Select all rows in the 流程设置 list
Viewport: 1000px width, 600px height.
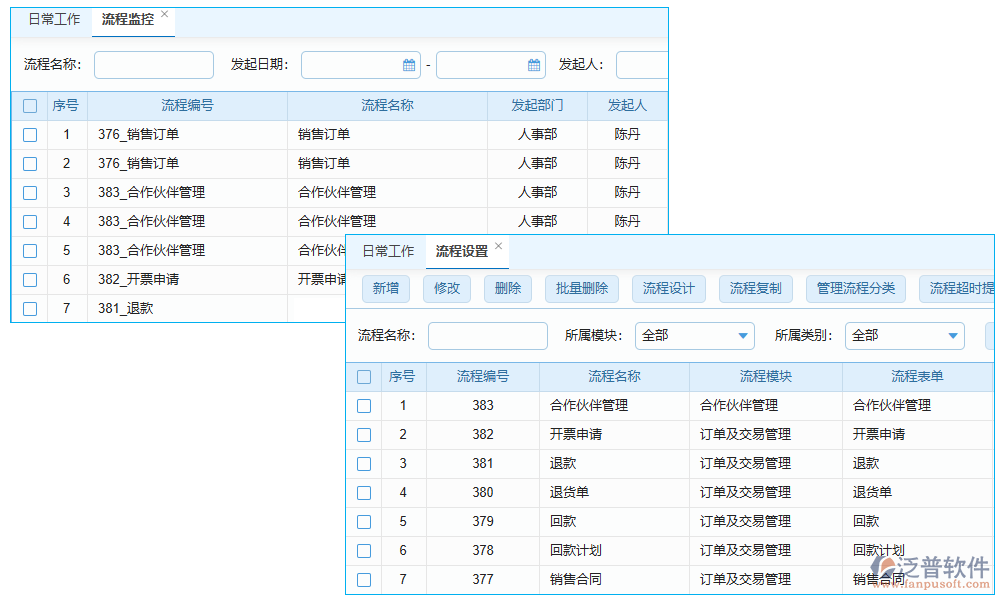[x=365, y=377]
